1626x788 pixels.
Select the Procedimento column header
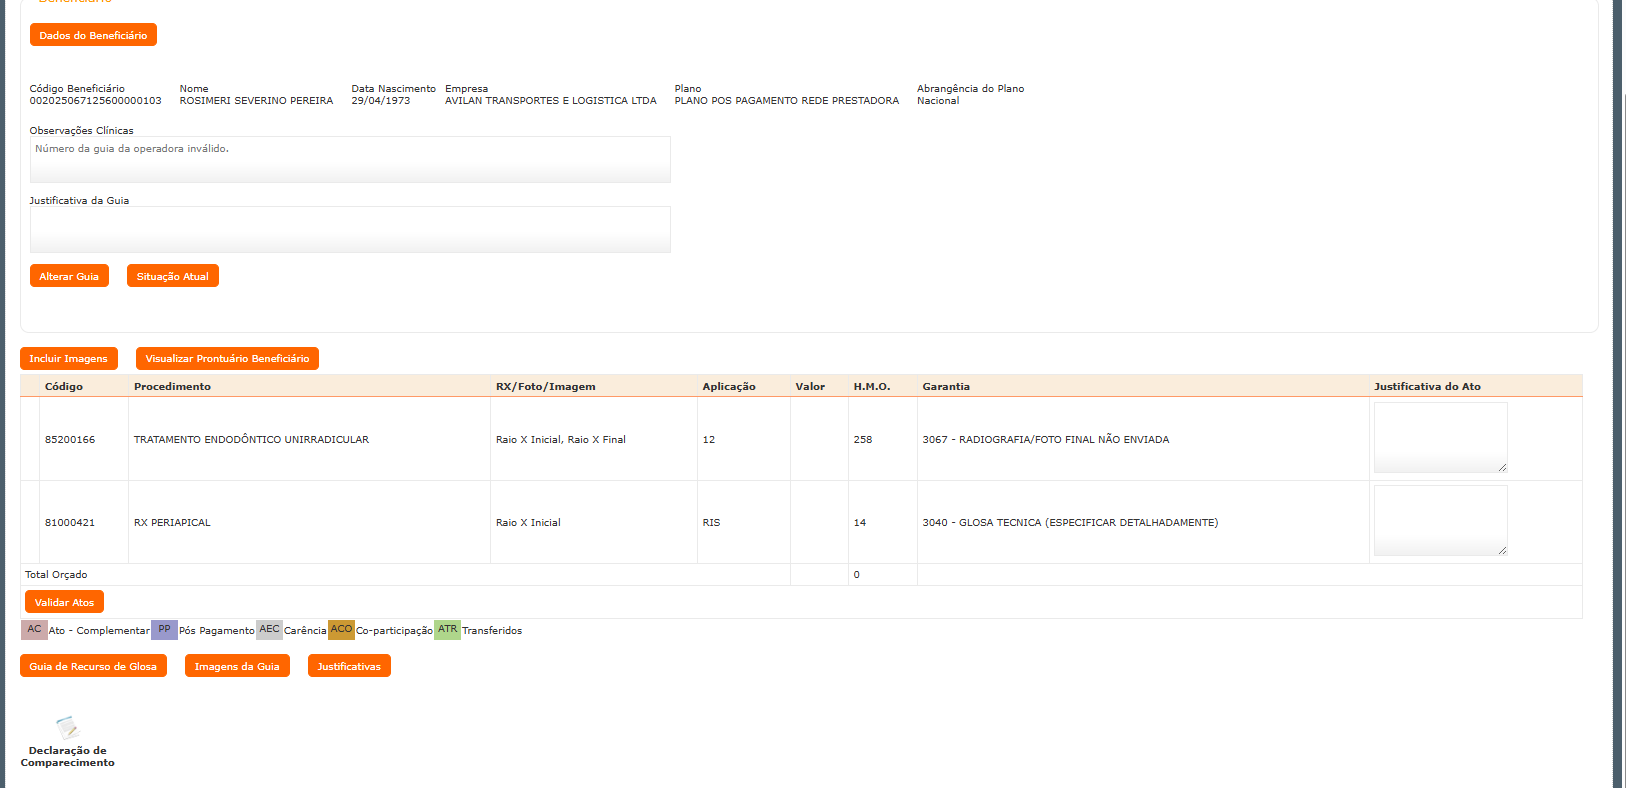[172, 386]
